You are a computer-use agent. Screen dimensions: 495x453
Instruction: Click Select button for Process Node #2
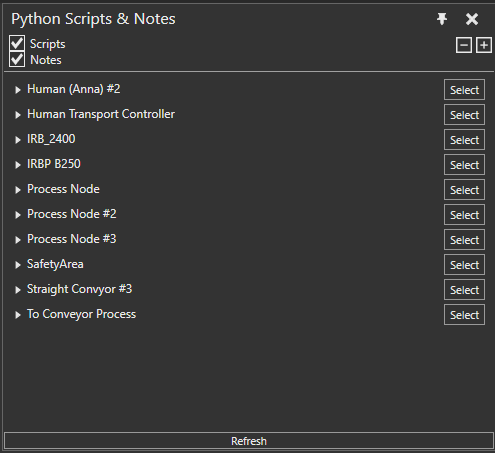[464, 215]
